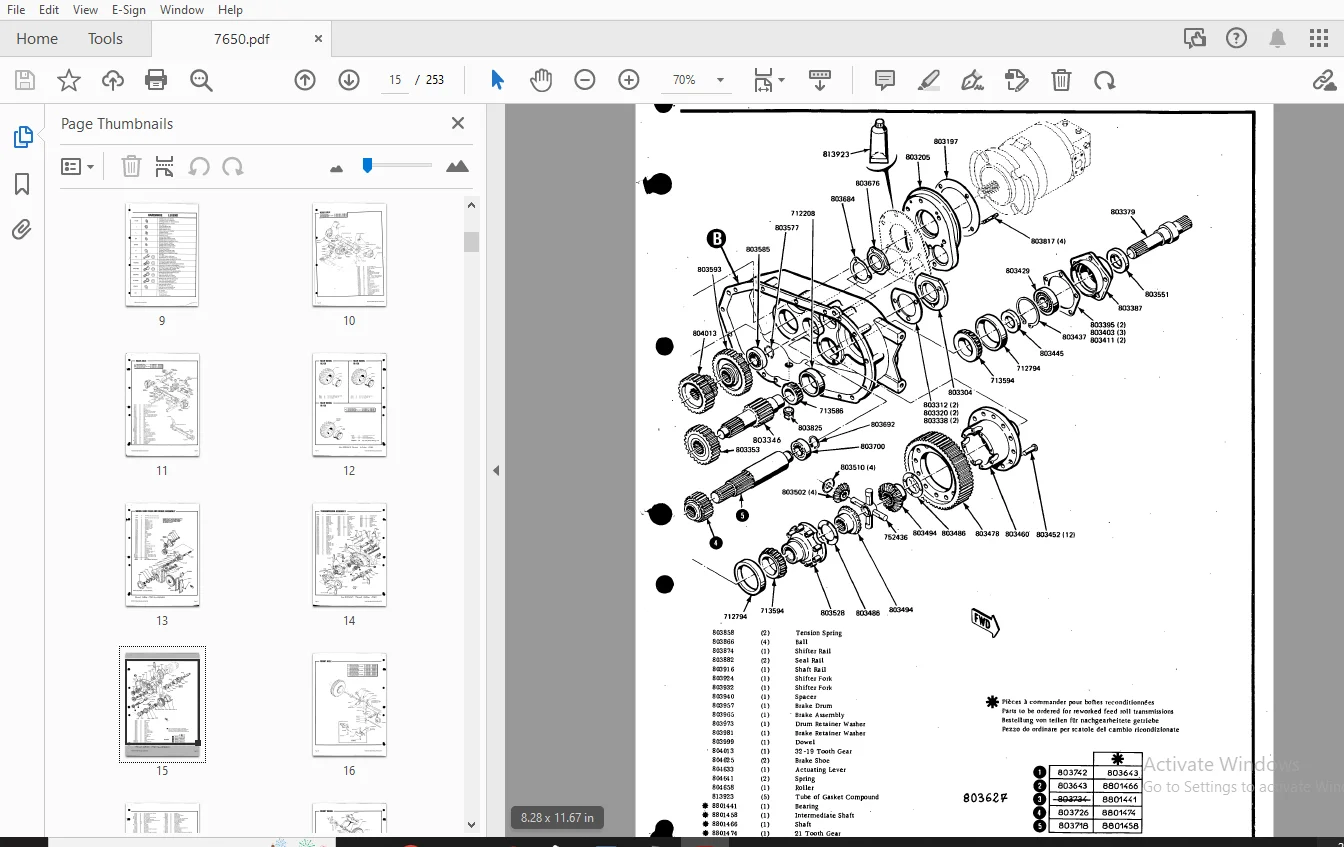Collapse the navigation pane arrow
Screen dimensions: 1344x847
coord(496,470)
